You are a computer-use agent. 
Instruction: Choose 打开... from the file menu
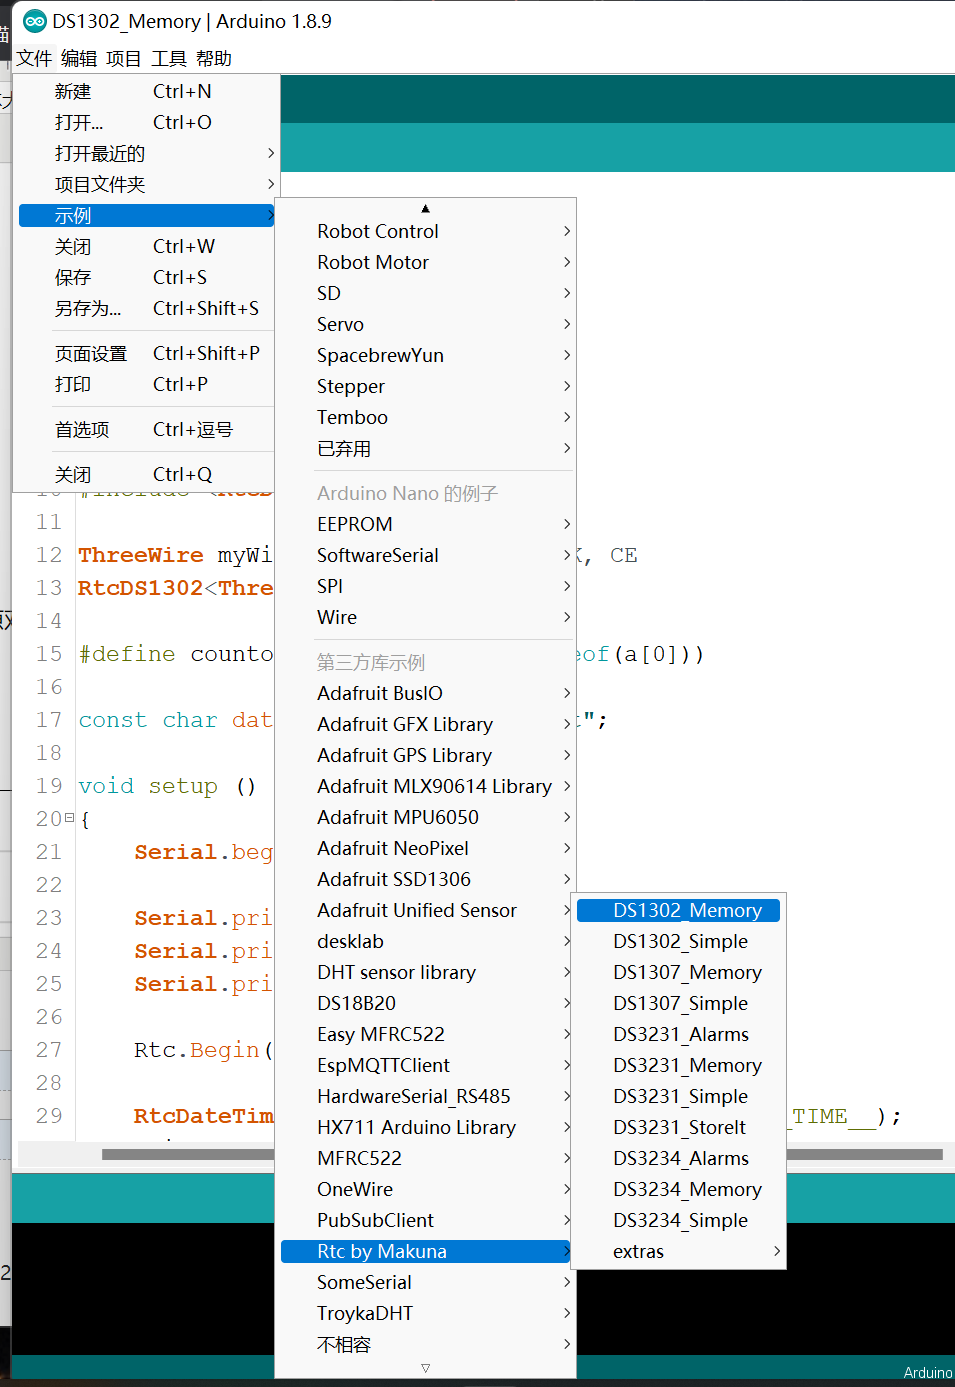pyautogui.click(x=146, y=122)
